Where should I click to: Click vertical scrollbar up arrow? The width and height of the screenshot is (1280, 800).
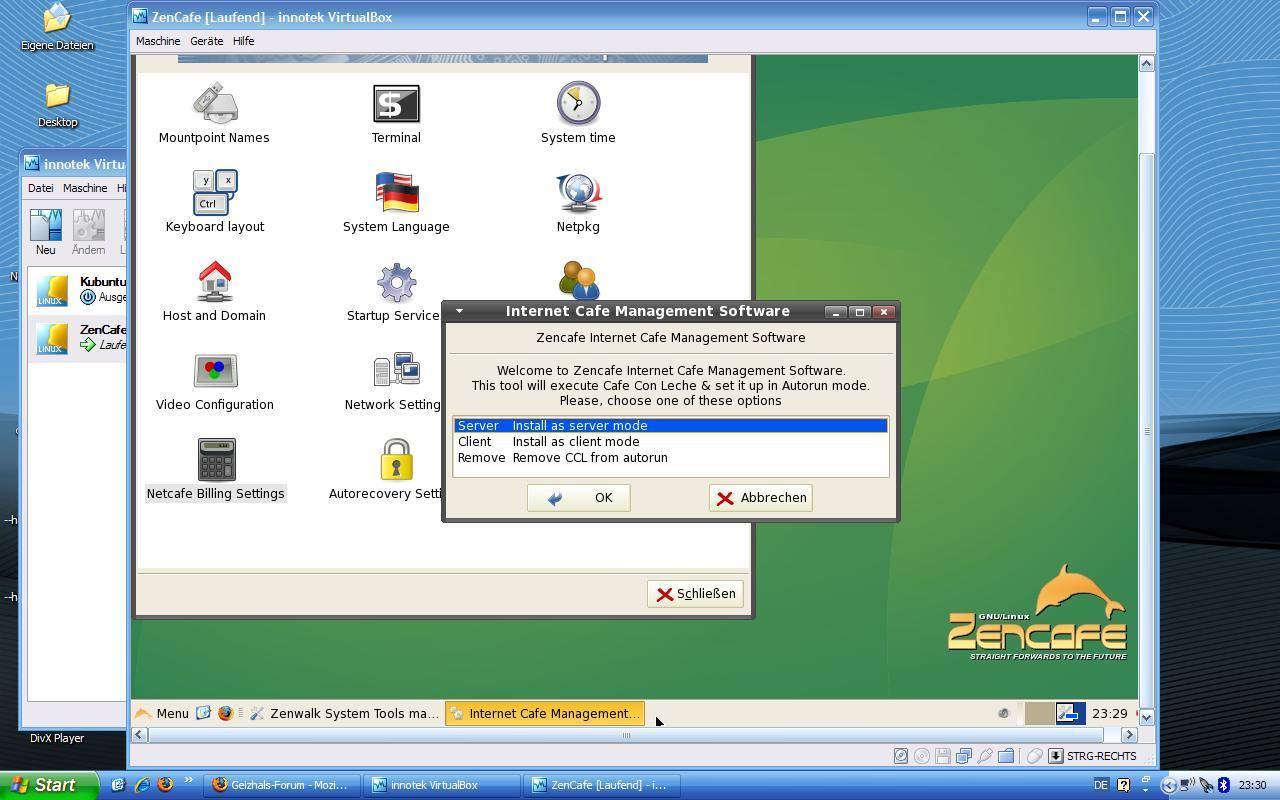(x=1147, y=63)
